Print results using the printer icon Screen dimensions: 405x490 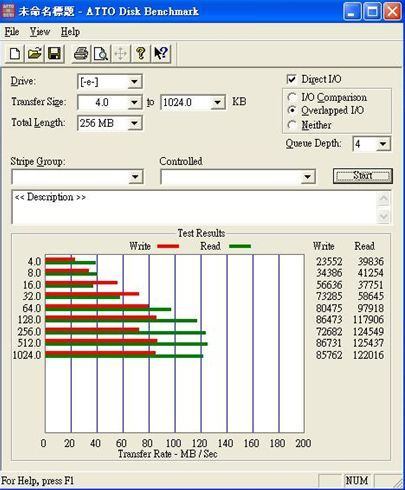click(x=81, y=54)
